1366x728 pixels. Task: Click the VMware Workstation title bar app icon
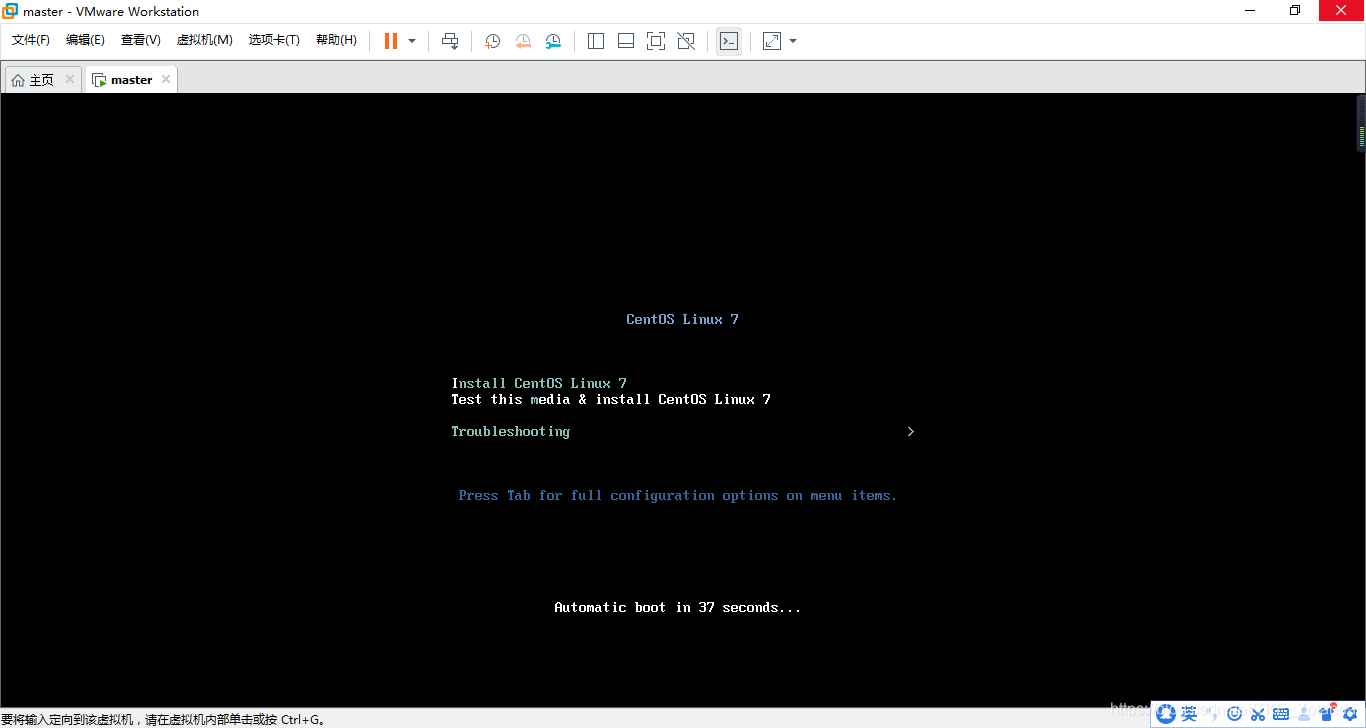10,11
